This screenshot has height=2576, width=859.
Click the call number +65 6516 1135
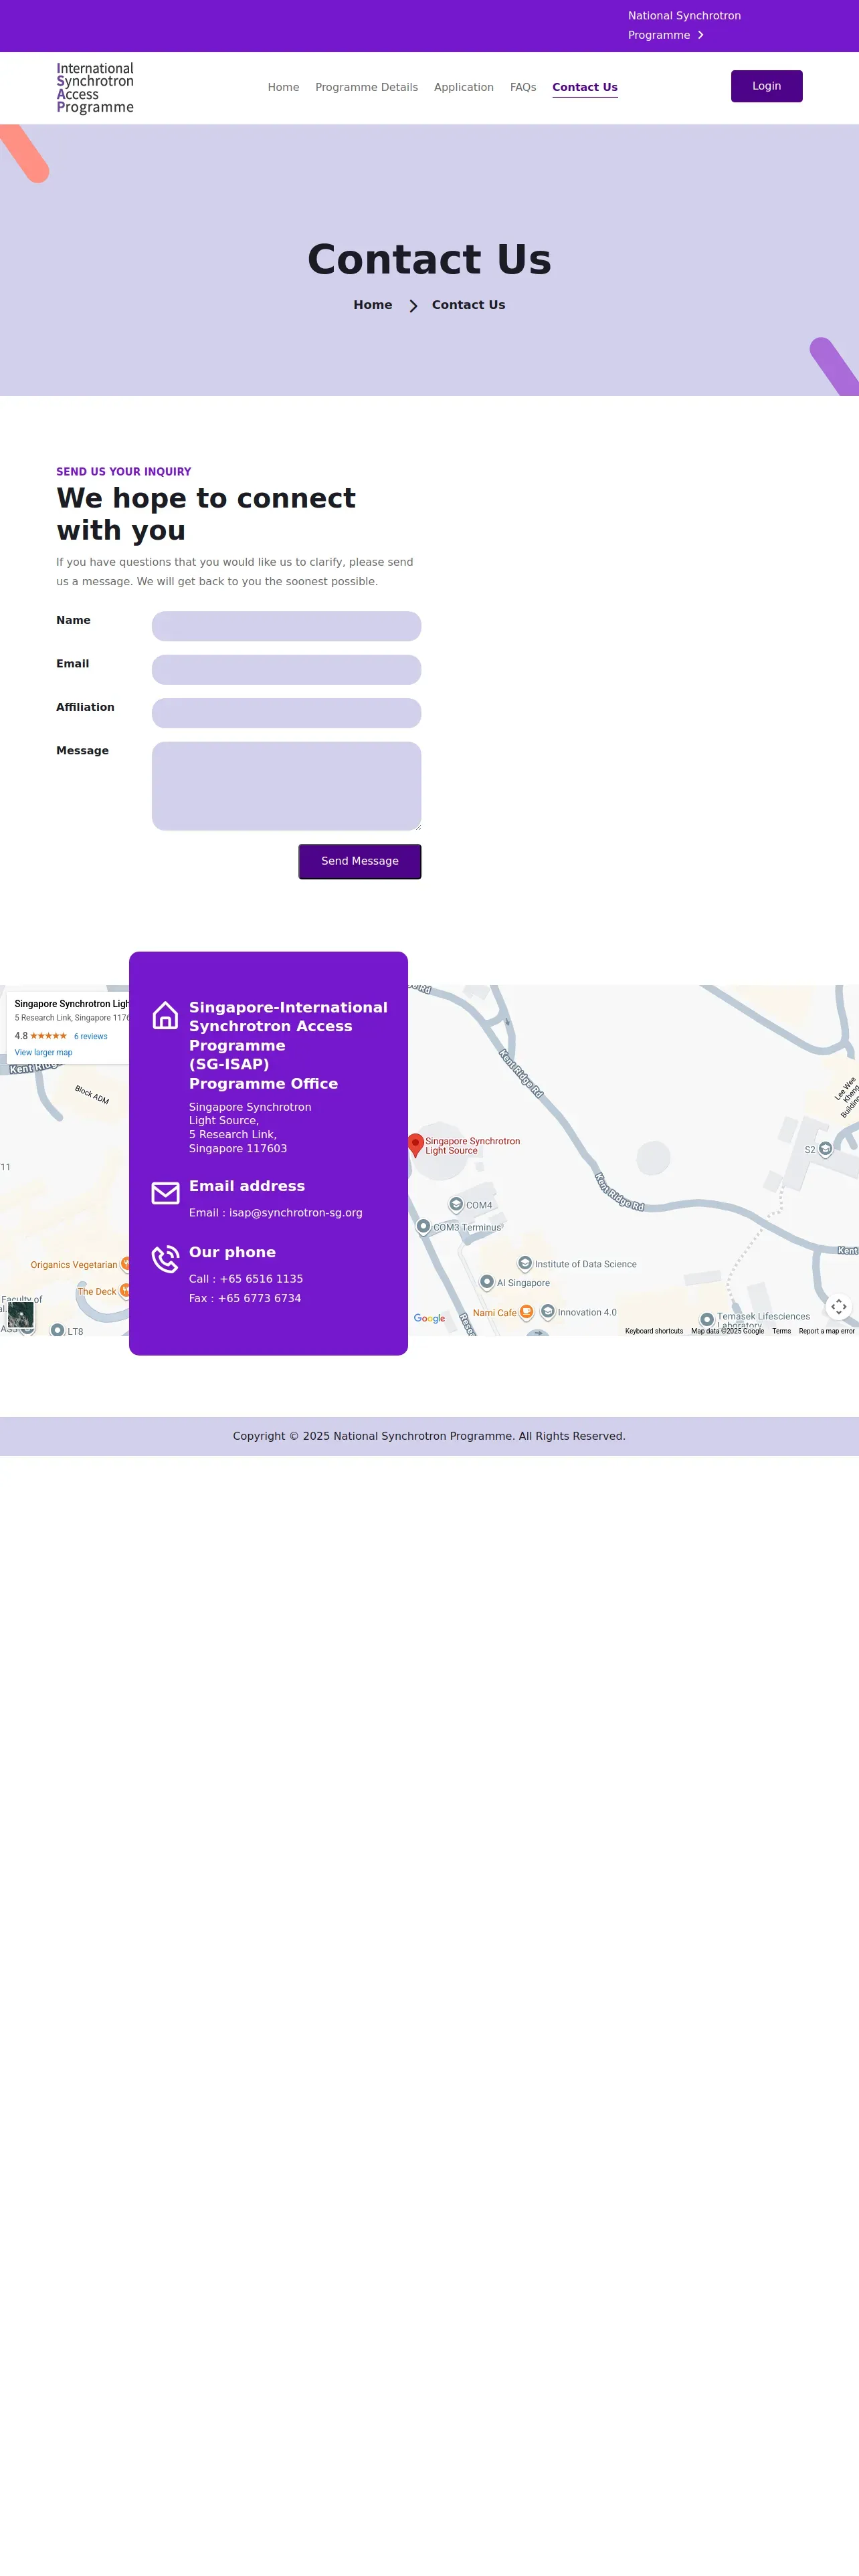point(261,1279)
